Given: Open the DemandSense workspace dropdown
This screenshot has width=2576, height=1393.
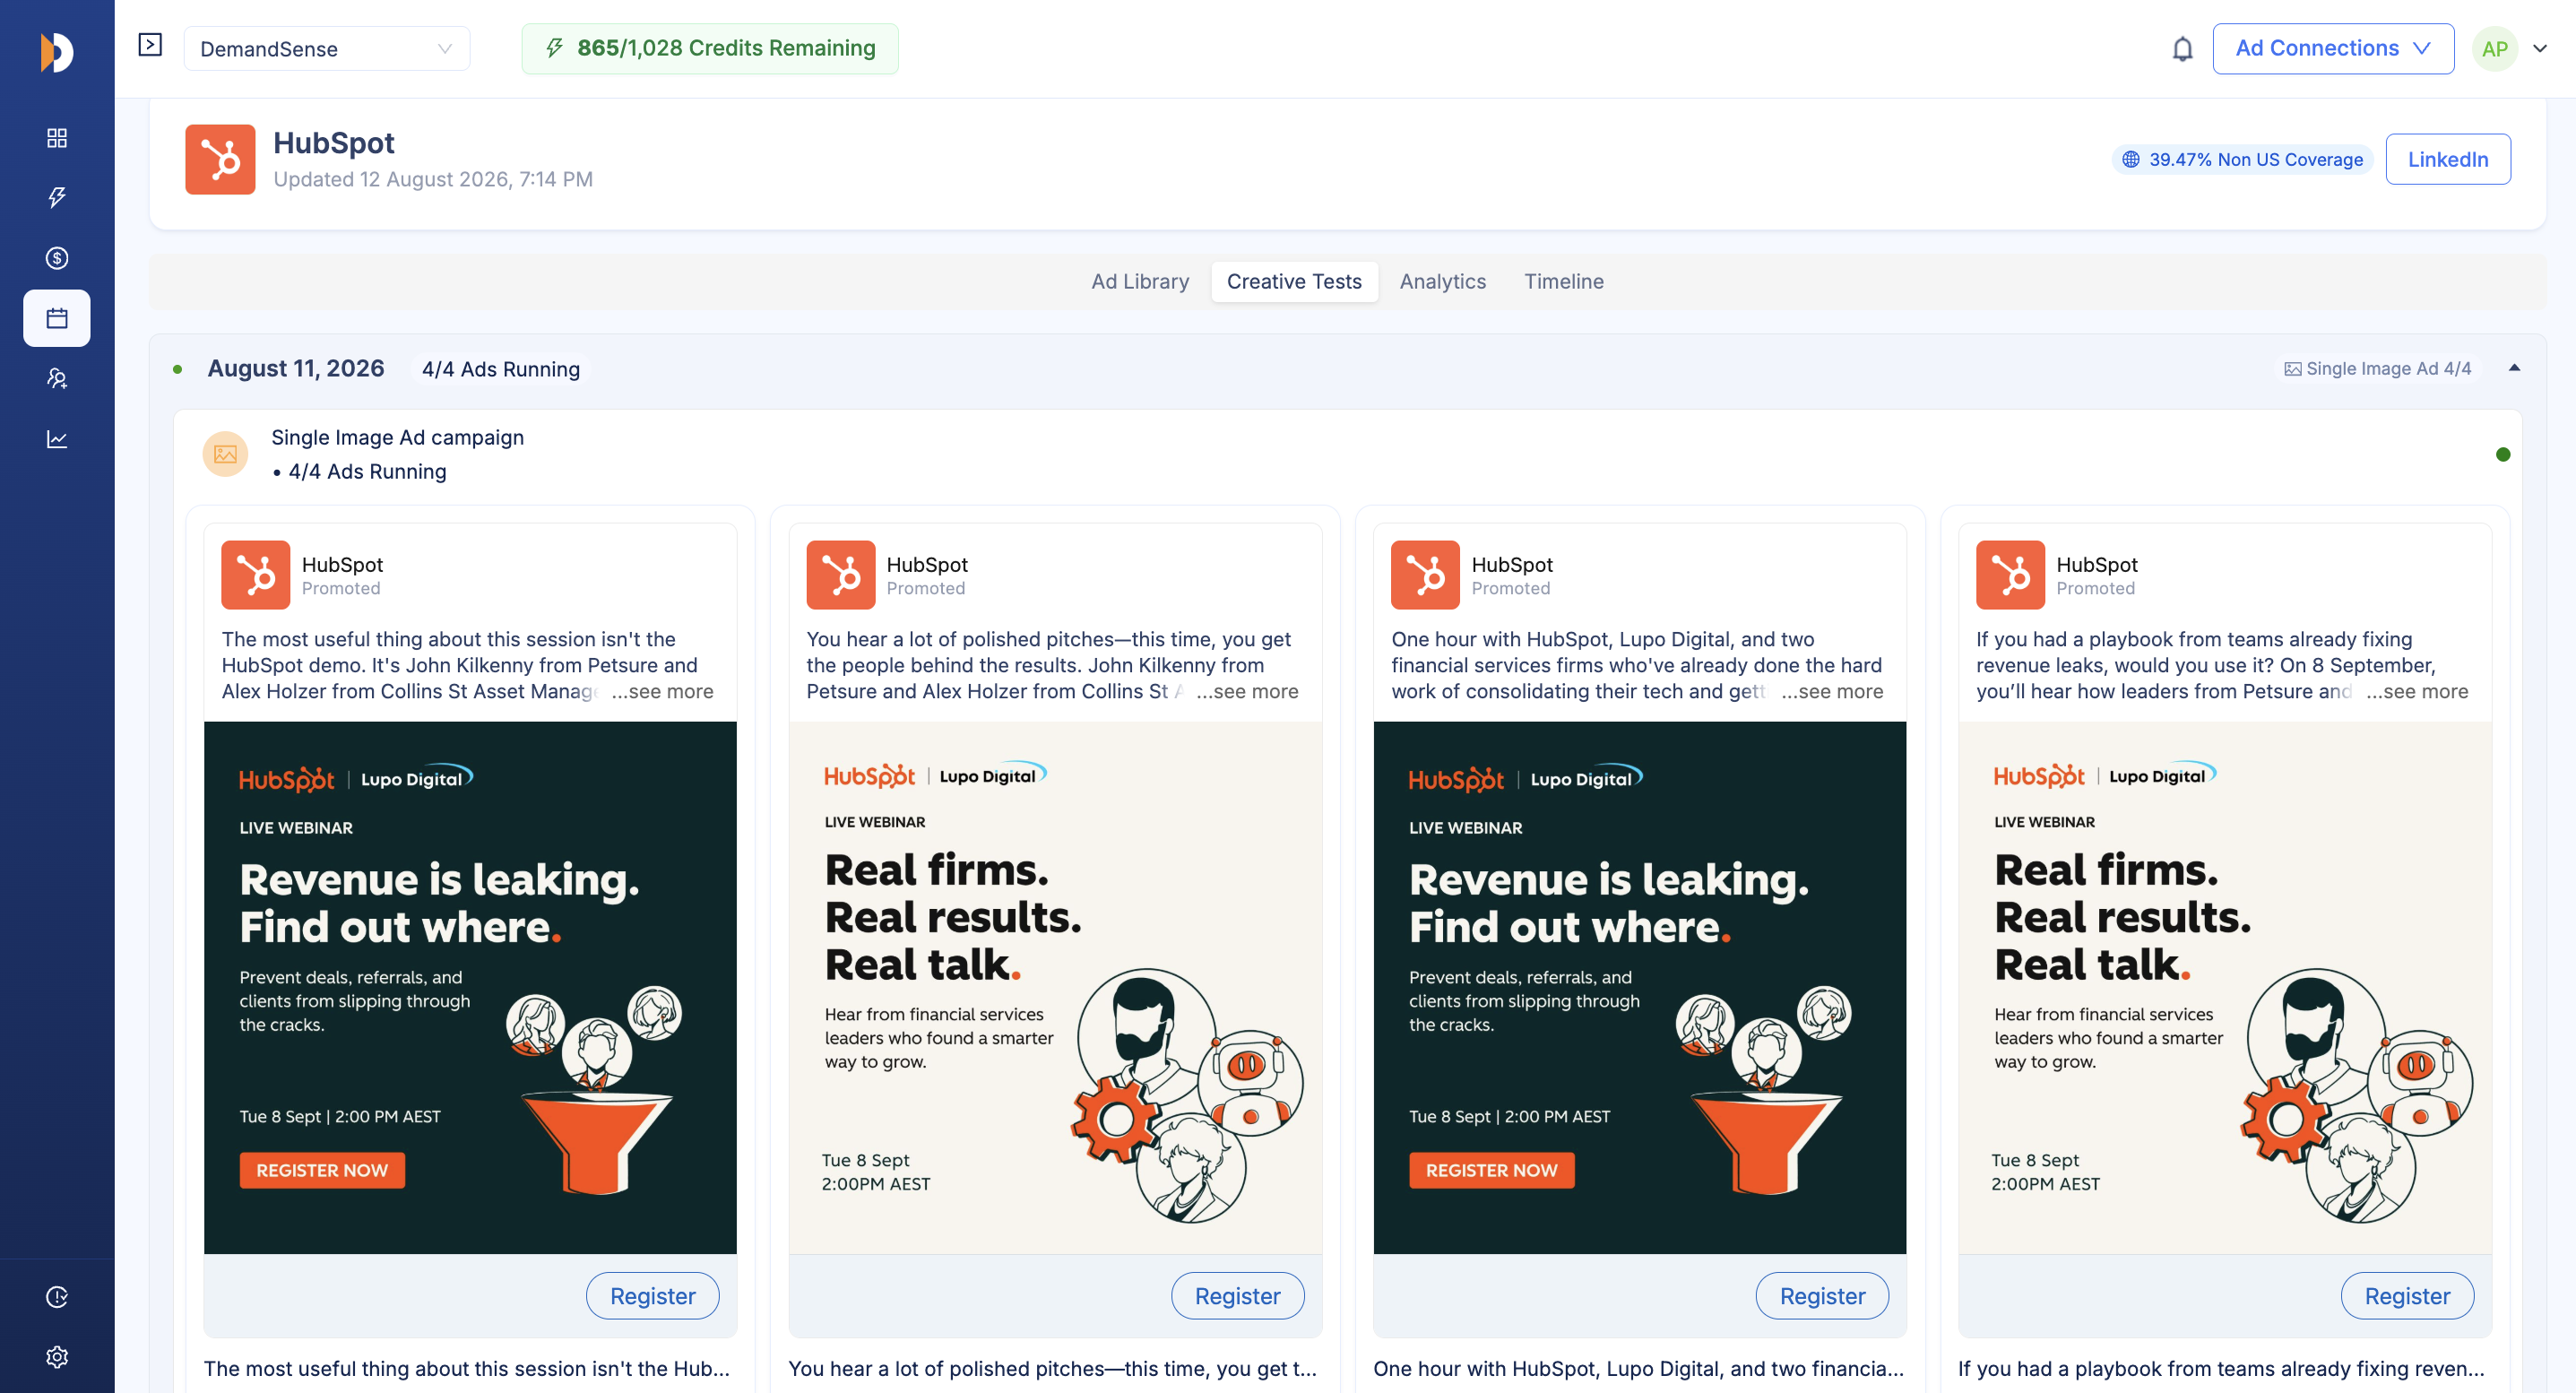Looking at the screenshot, I should (327, 49).
